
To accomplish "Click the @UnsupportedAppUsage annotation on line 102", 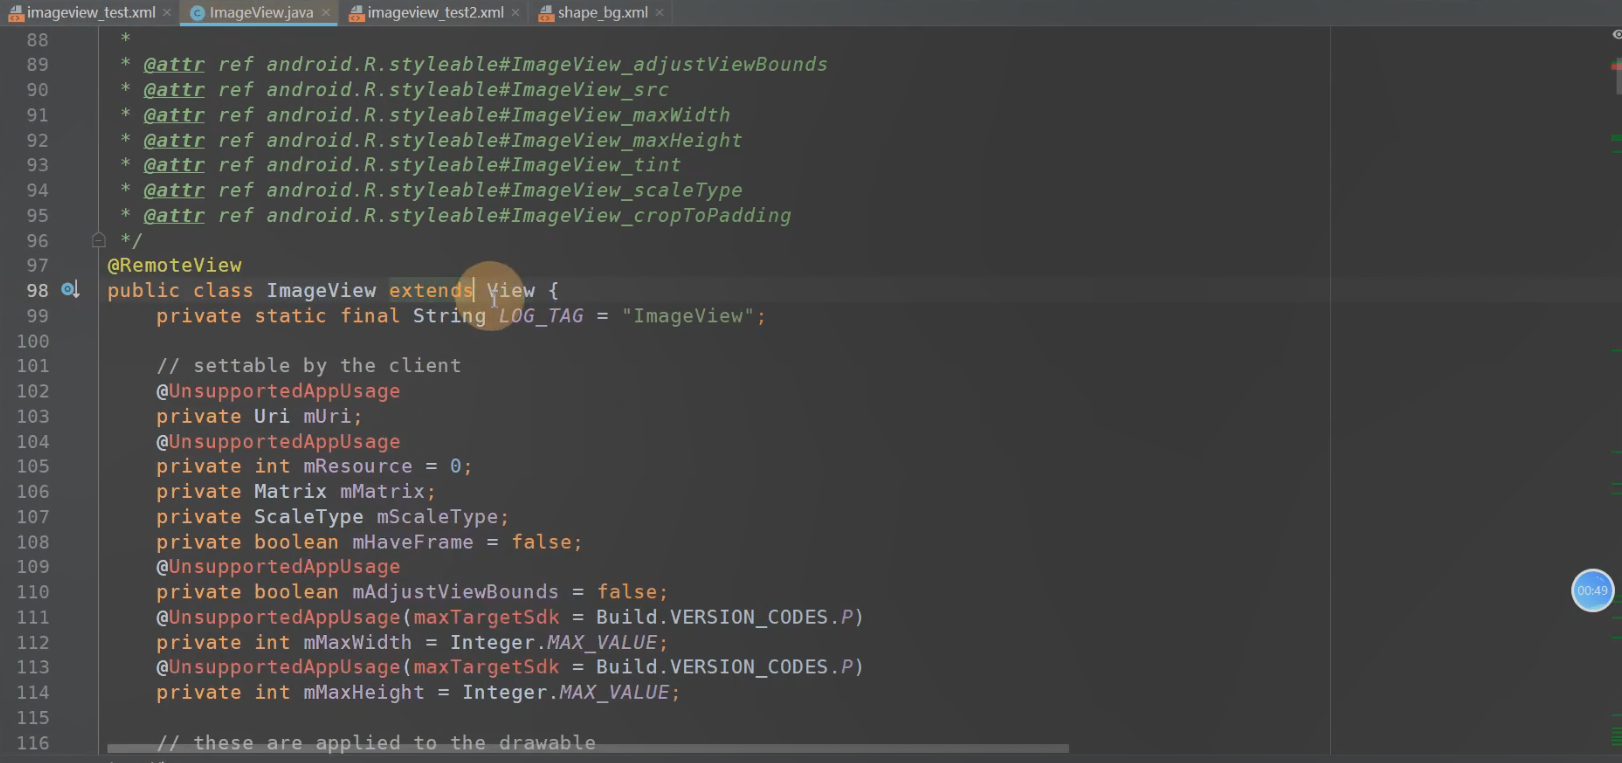I will [x=278, y=391].
